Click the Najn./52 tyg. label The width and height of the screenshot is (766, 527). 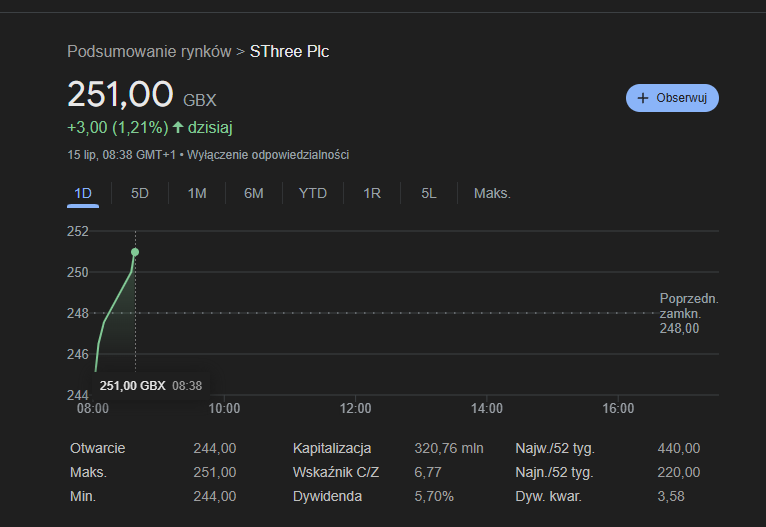pos(554,472)
